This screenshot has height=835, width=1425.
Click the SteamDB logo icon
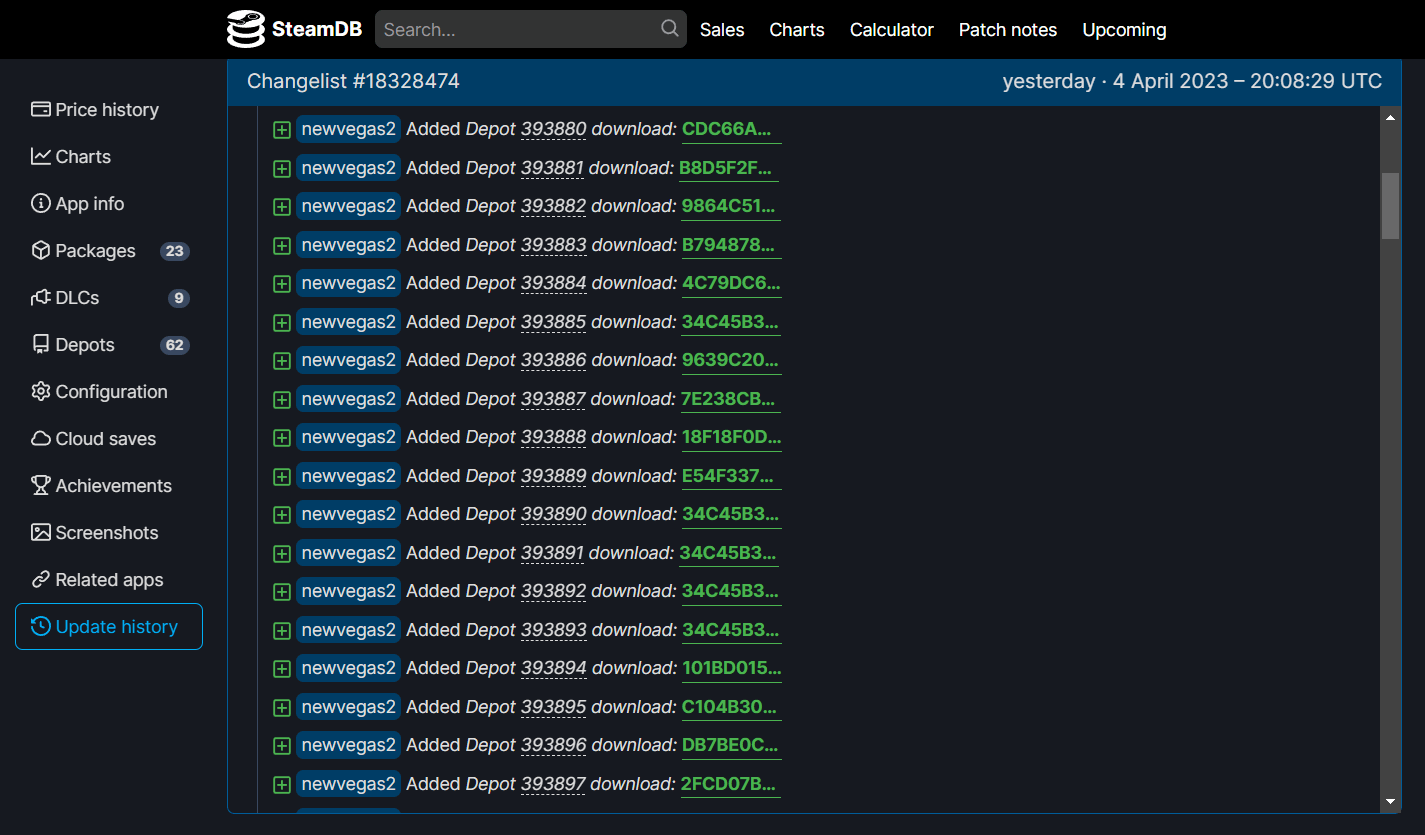point(245,29)
